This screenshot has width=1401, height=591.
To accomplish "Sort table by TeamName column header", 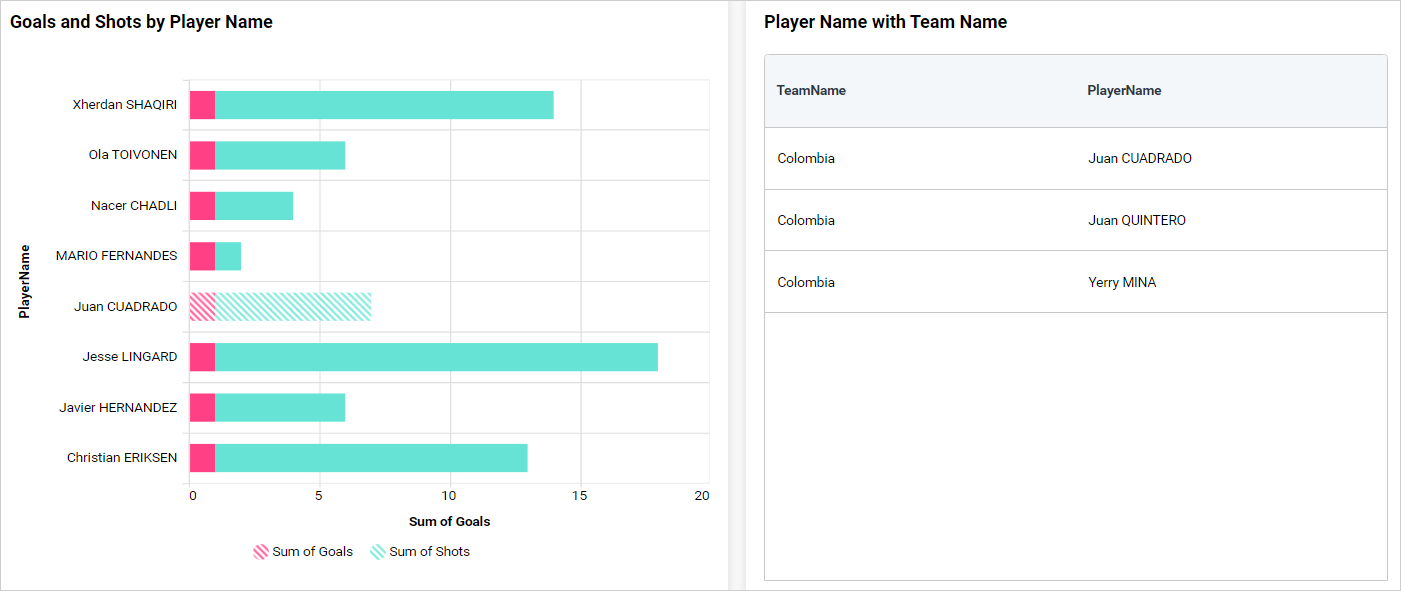I will pos(811,91).
